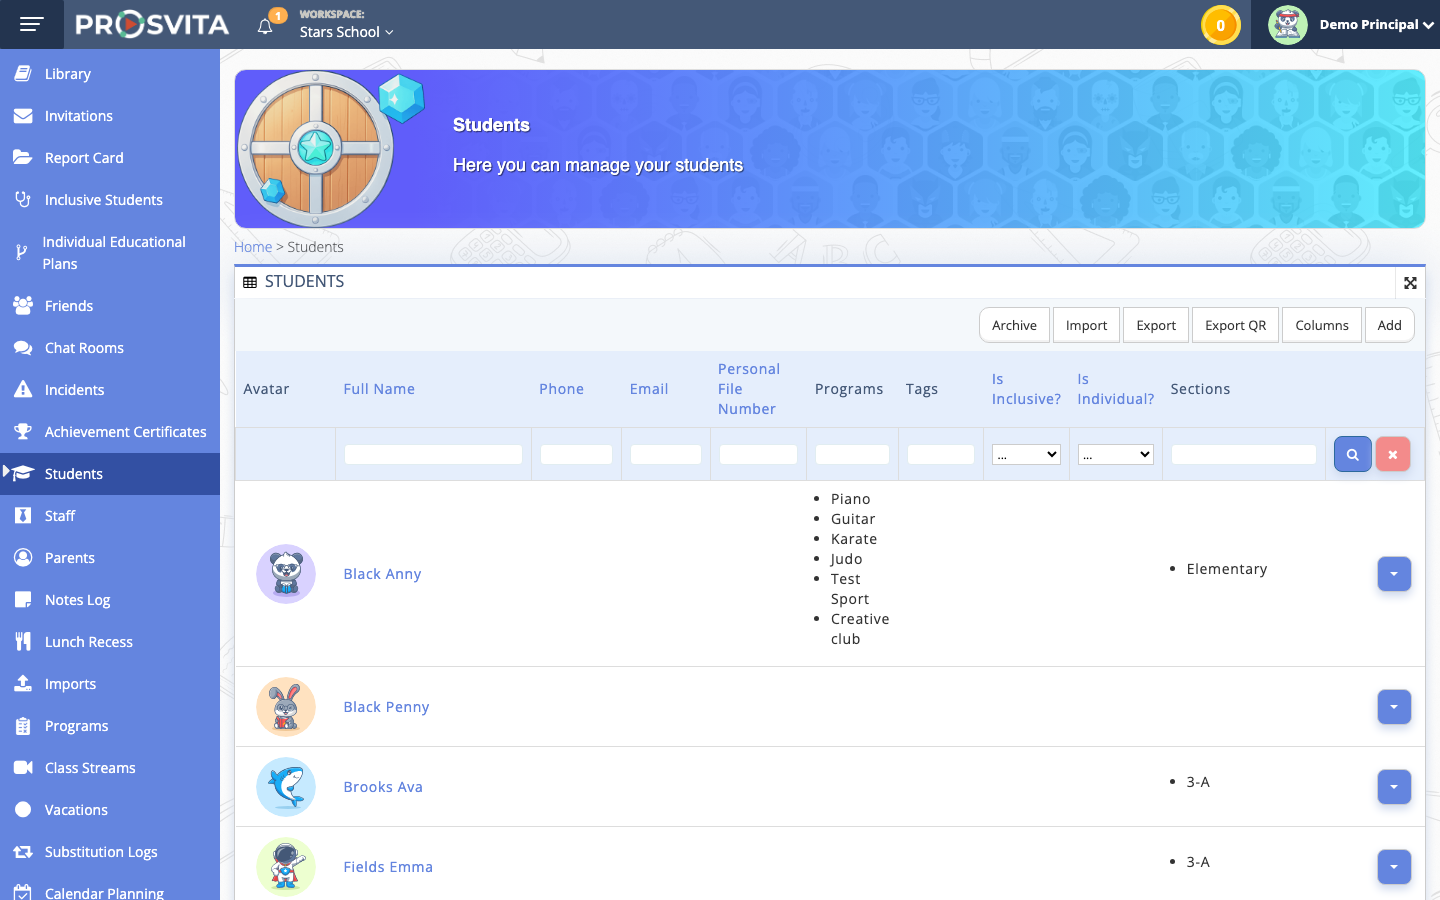Screen dimensions: 1440x900
Task: Click the Invitations envelope icon
Action: [23, 116]
